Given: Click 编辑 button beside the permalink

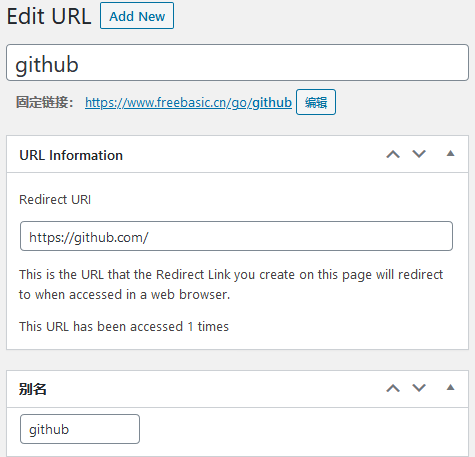Looking at the screenshot, I should click(x=316, y=102).
